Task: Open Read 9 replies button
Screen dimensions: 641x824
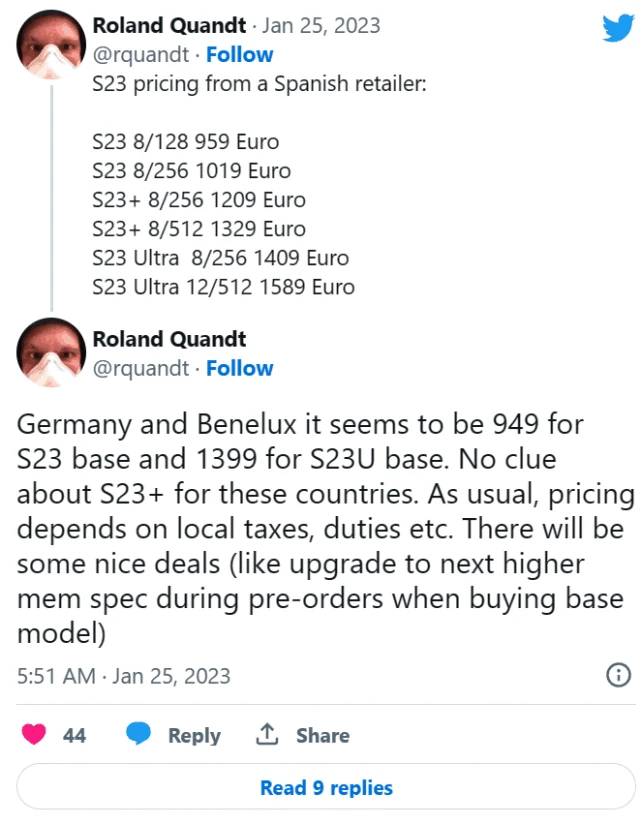Action: (x=326, y=787)
